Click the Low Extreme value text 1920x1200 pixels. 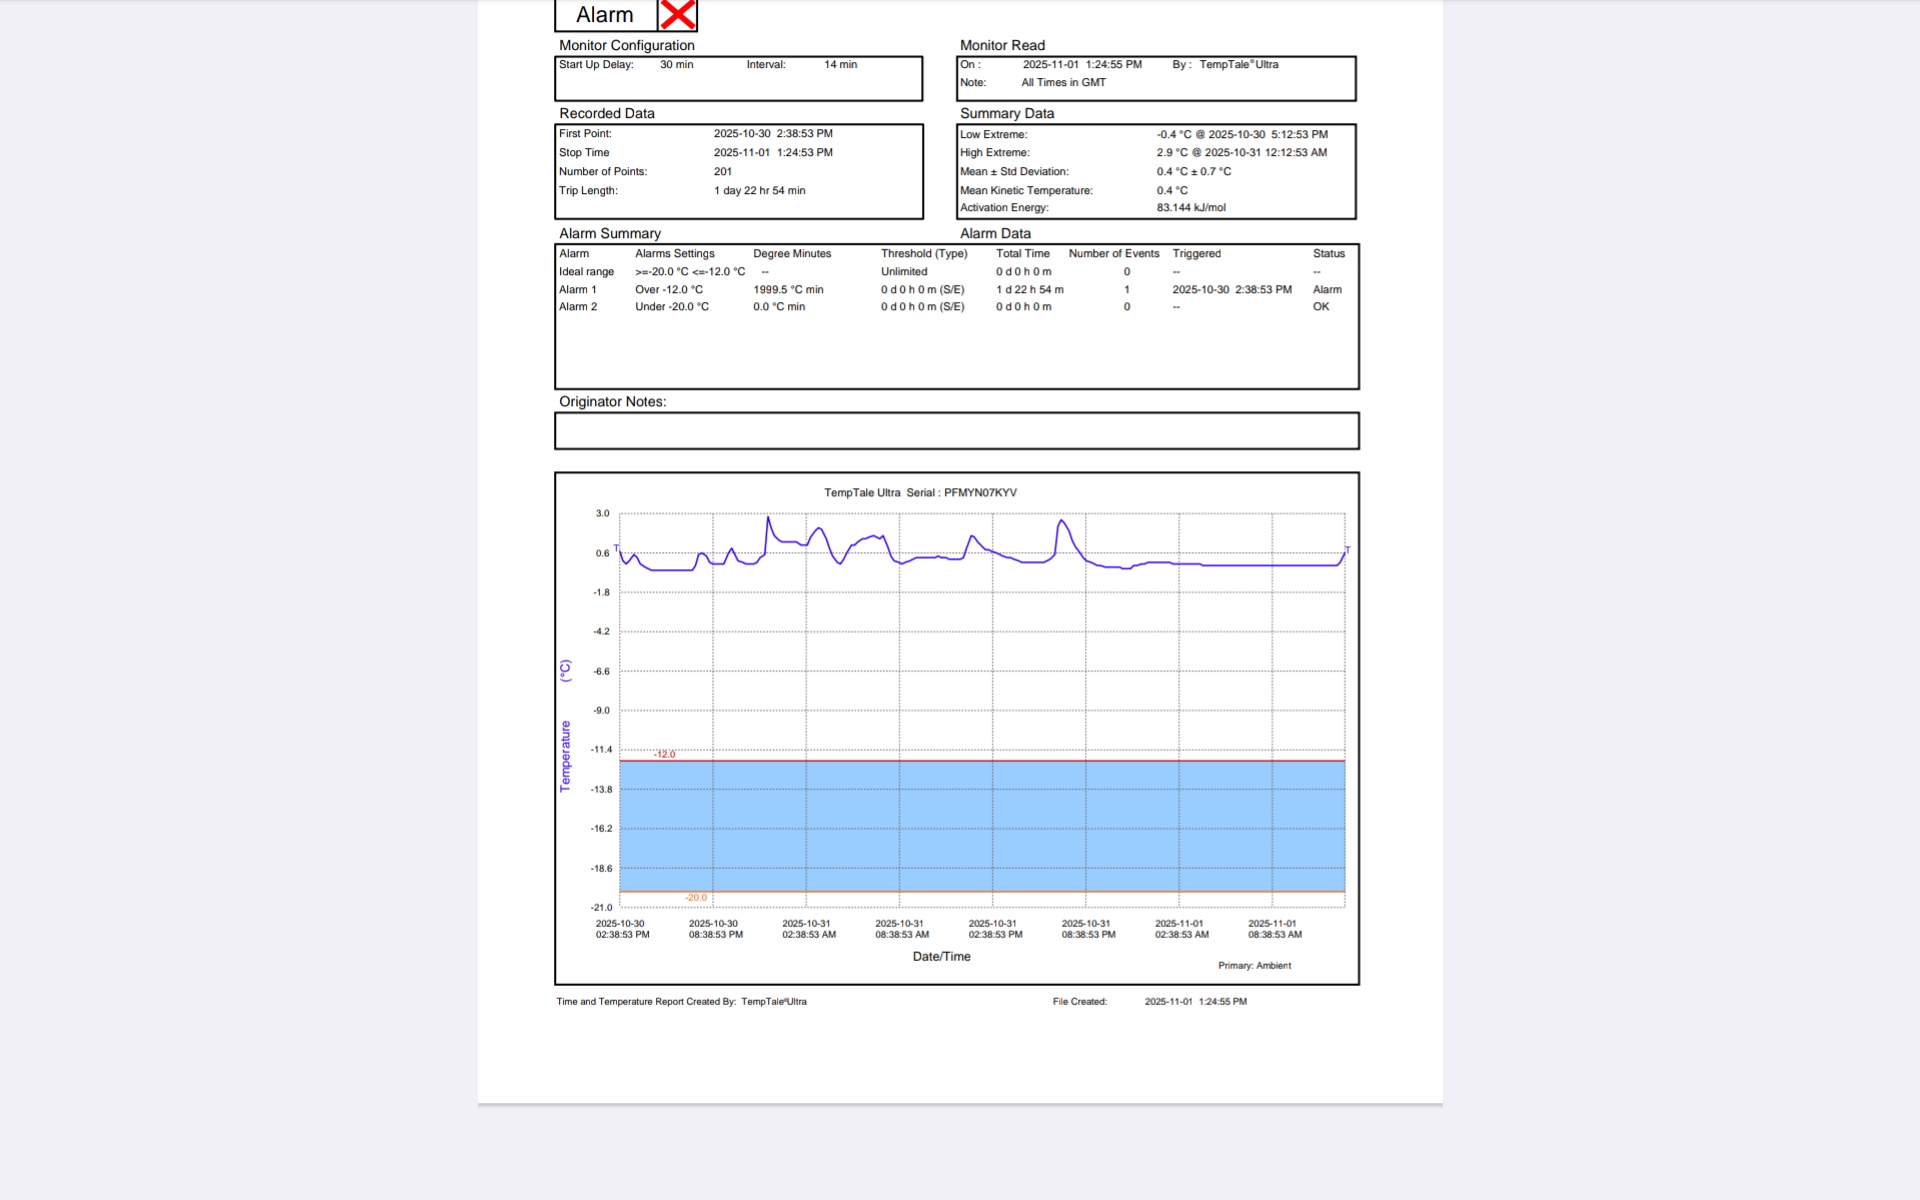tap(1242, 134)
